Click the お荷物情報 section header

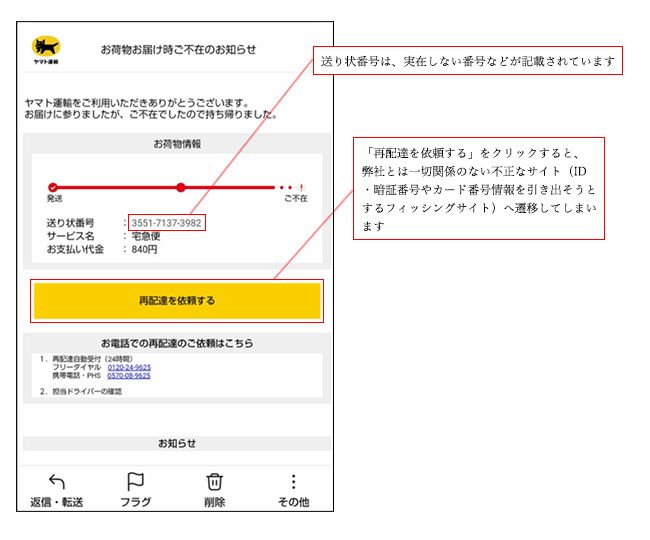tap(176, 144)
